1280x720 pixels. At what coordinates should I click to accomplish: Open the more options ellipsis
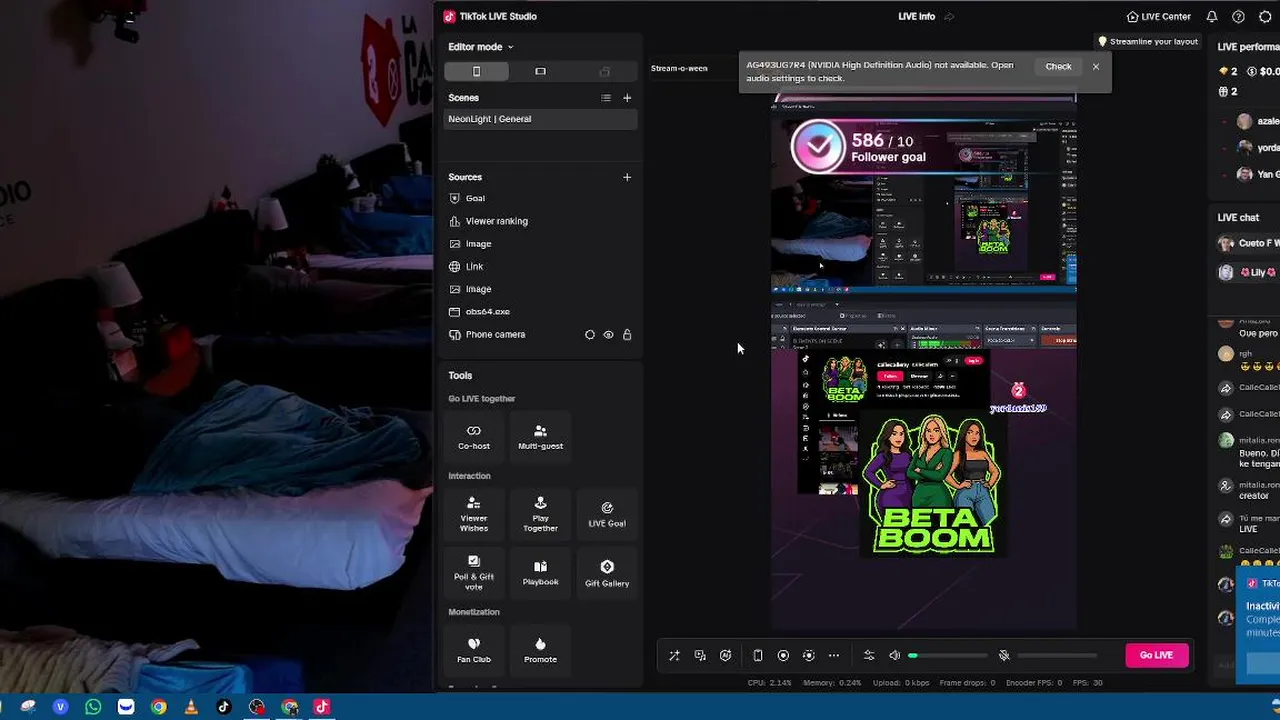[834, 656]
